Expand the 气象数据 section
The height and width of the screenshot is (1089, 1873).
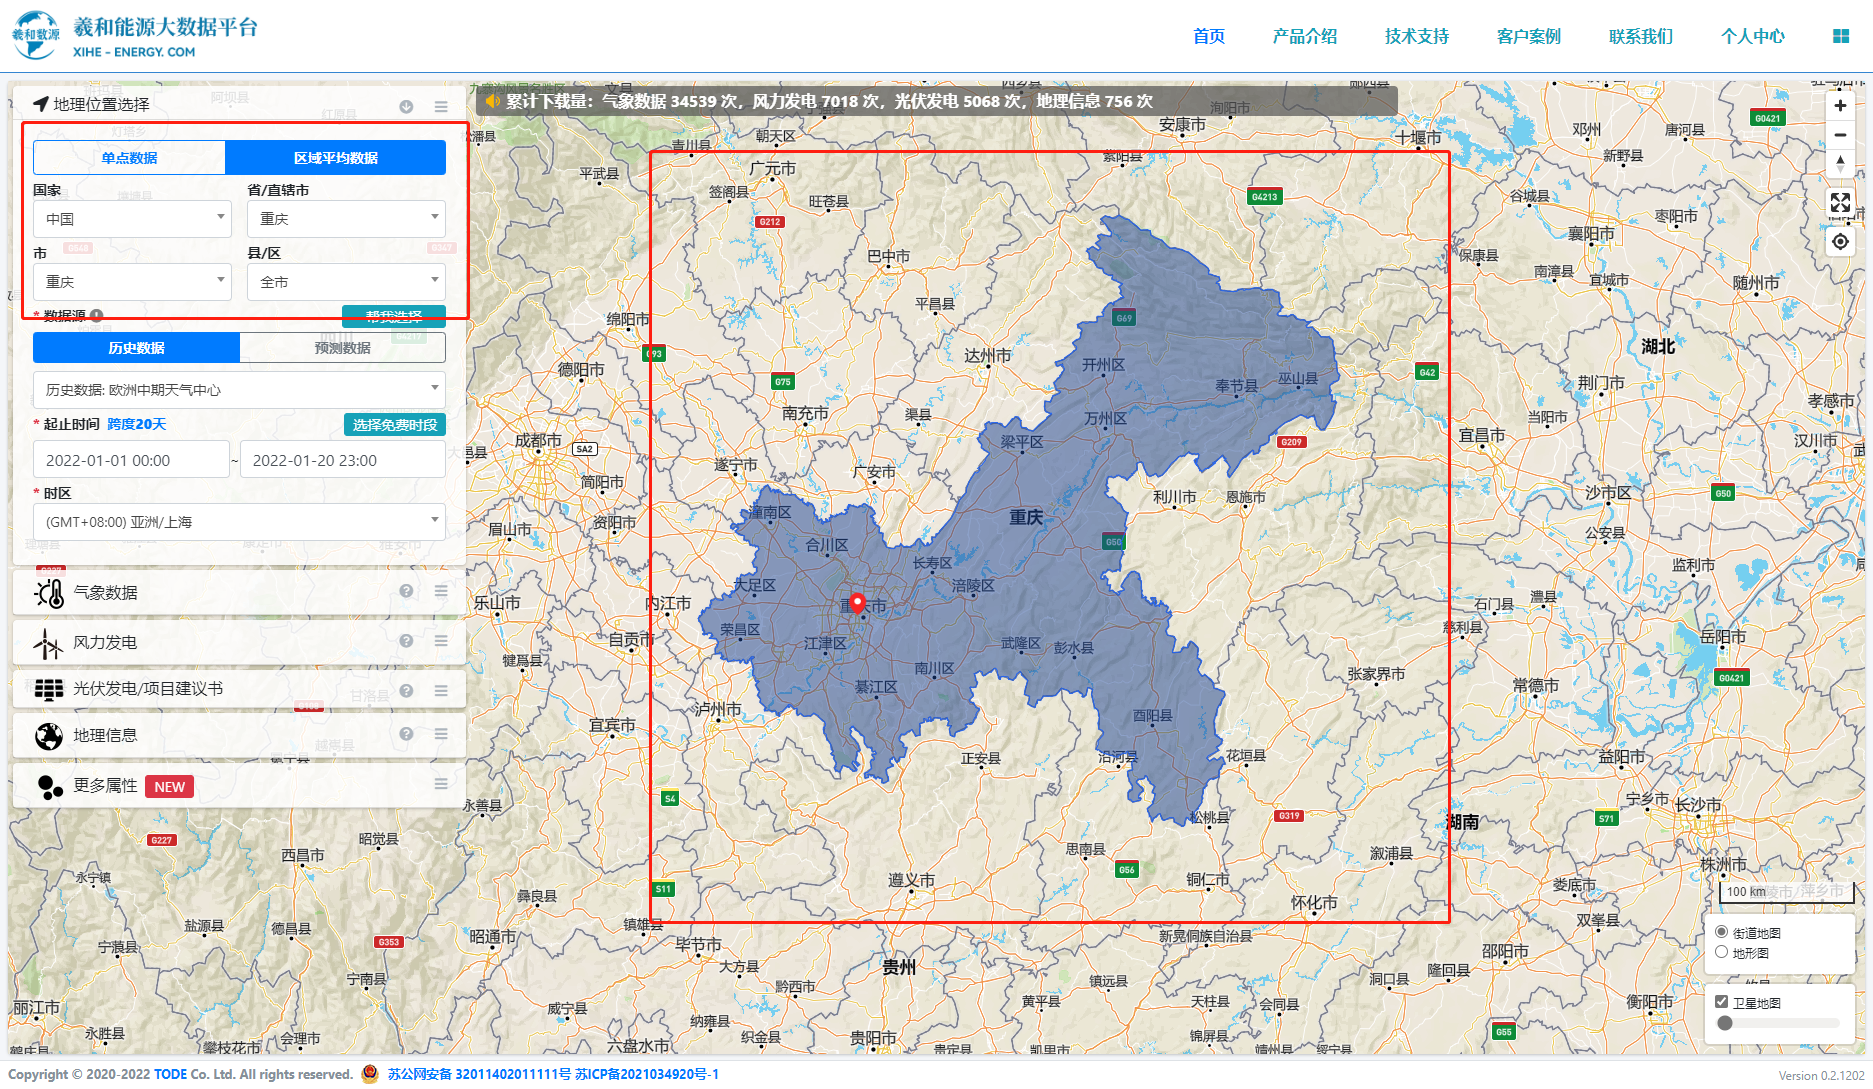[239, 592]
